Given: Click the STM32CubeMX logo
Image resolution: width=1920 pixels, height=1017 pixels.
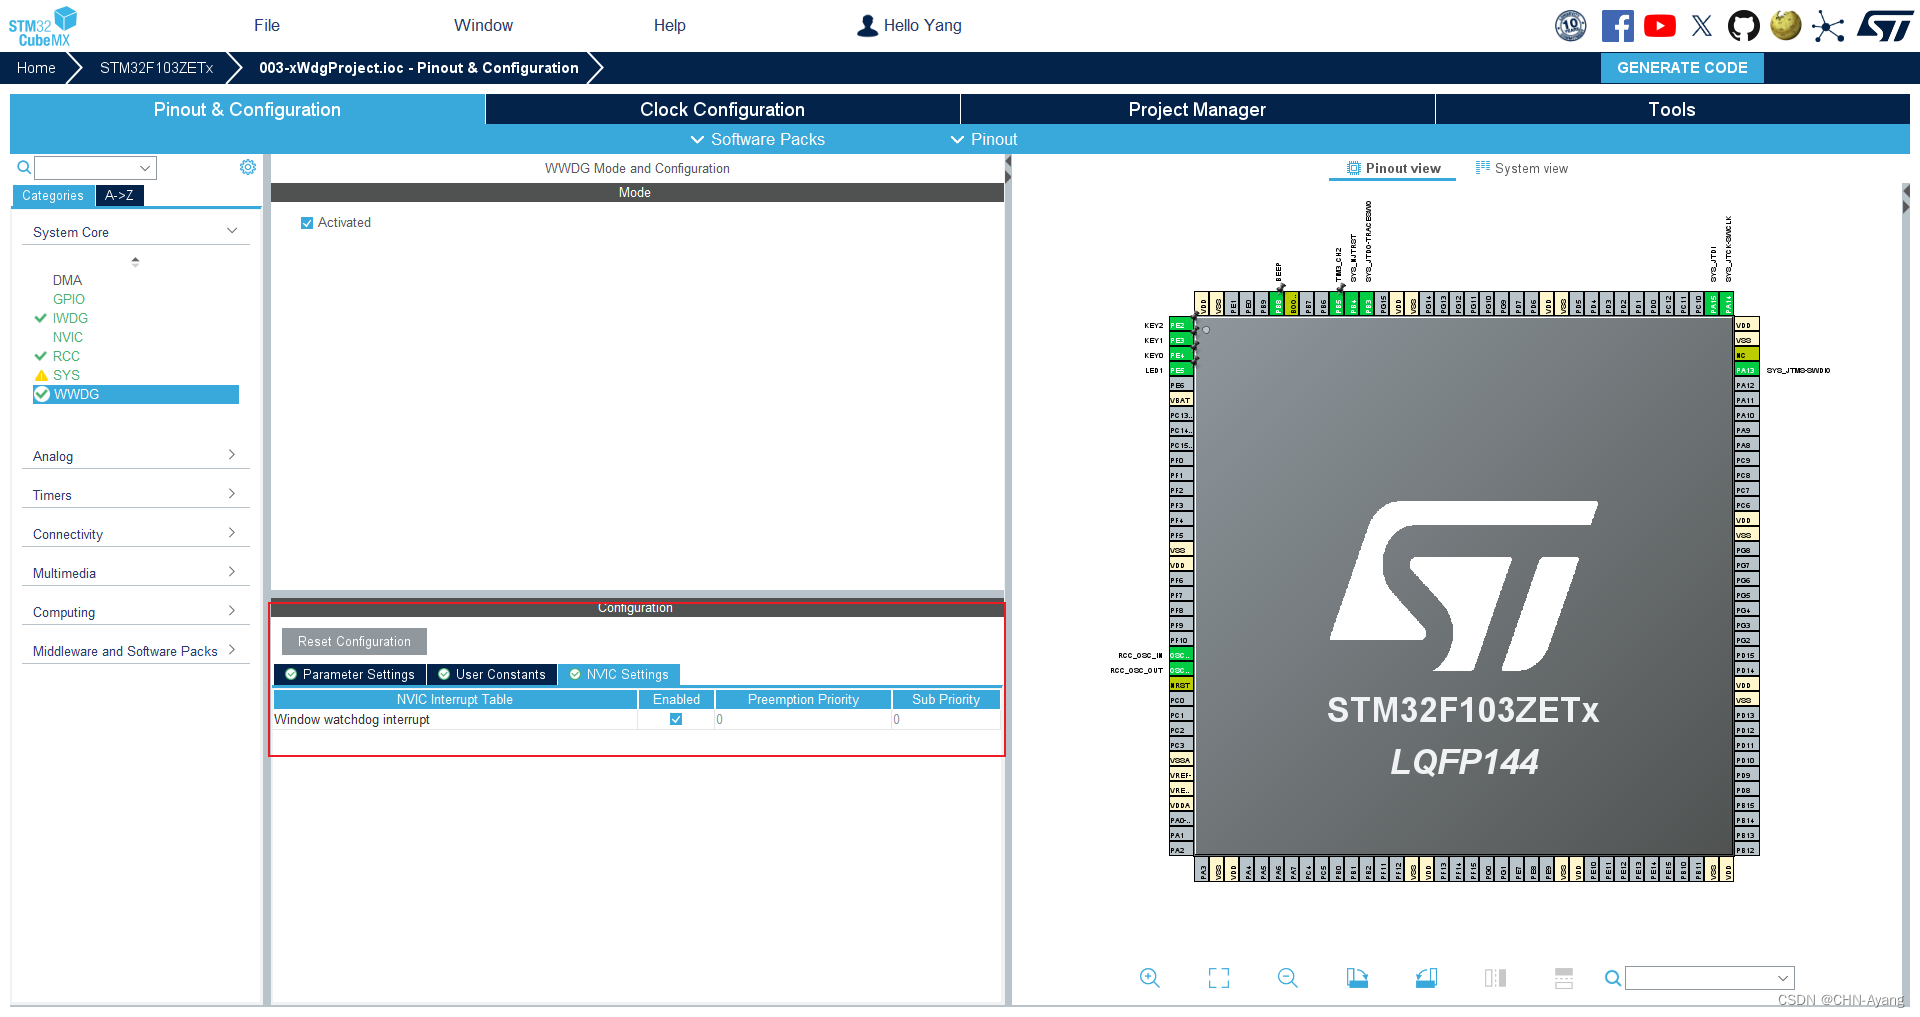Looking at the screenshot, I should [43, 26].
